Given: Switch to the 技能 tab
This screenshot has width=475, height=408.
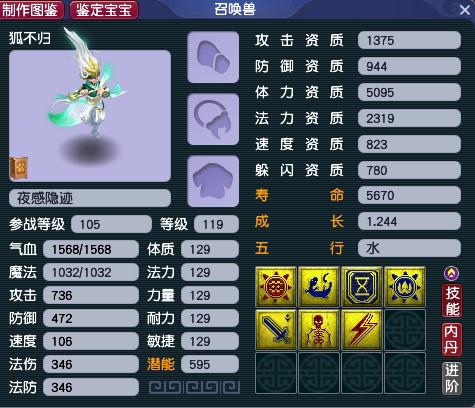Looking at the screenshot, I should [452, 301].
